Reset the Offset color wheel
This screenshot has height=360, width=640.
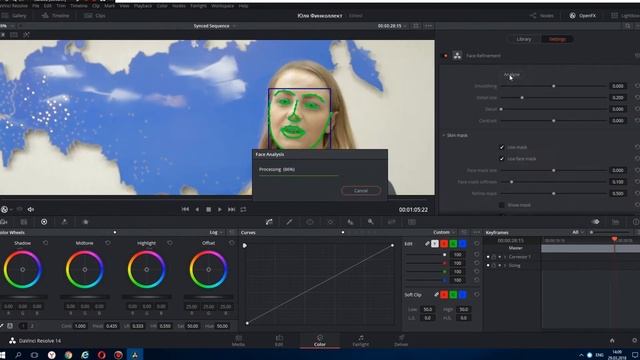pyautogui.click(x=231, y=243)
